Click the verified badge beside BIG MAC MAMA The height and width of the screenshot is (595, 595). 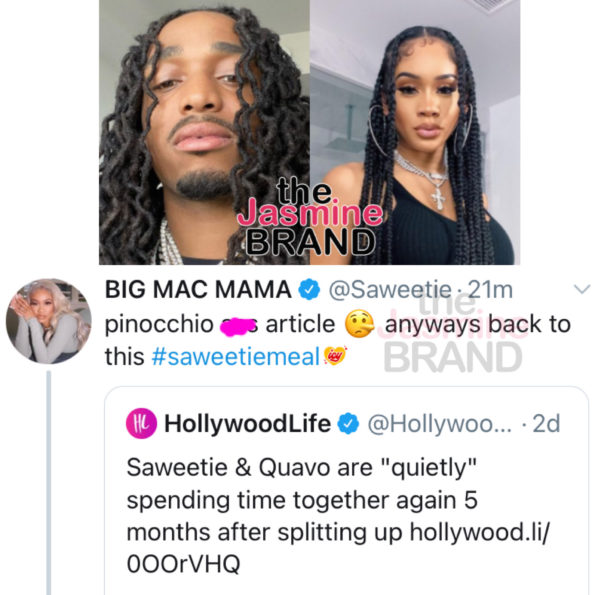pos(309,290)
